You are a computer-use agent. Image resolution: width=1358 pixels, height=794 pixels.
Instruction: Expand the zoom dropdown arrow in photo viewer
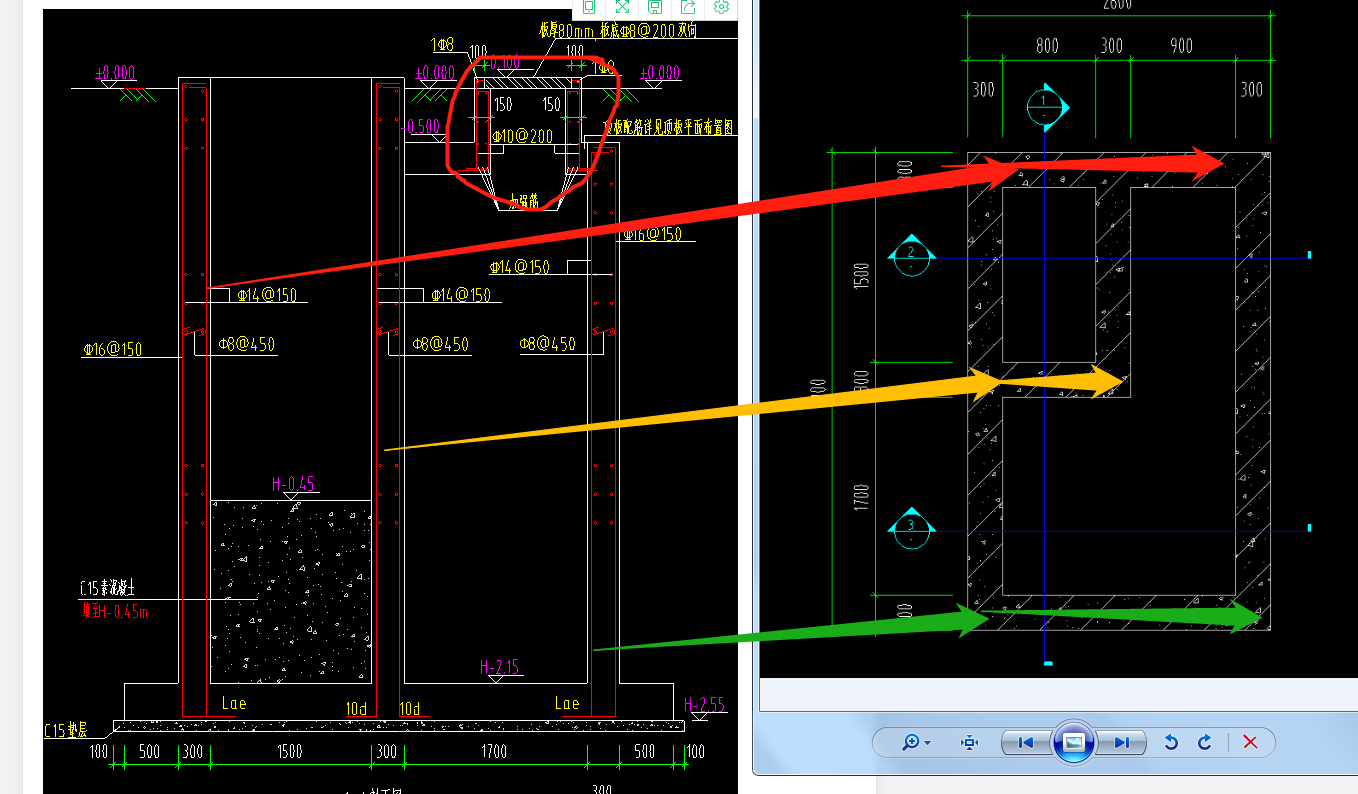(x=928, y=743)
